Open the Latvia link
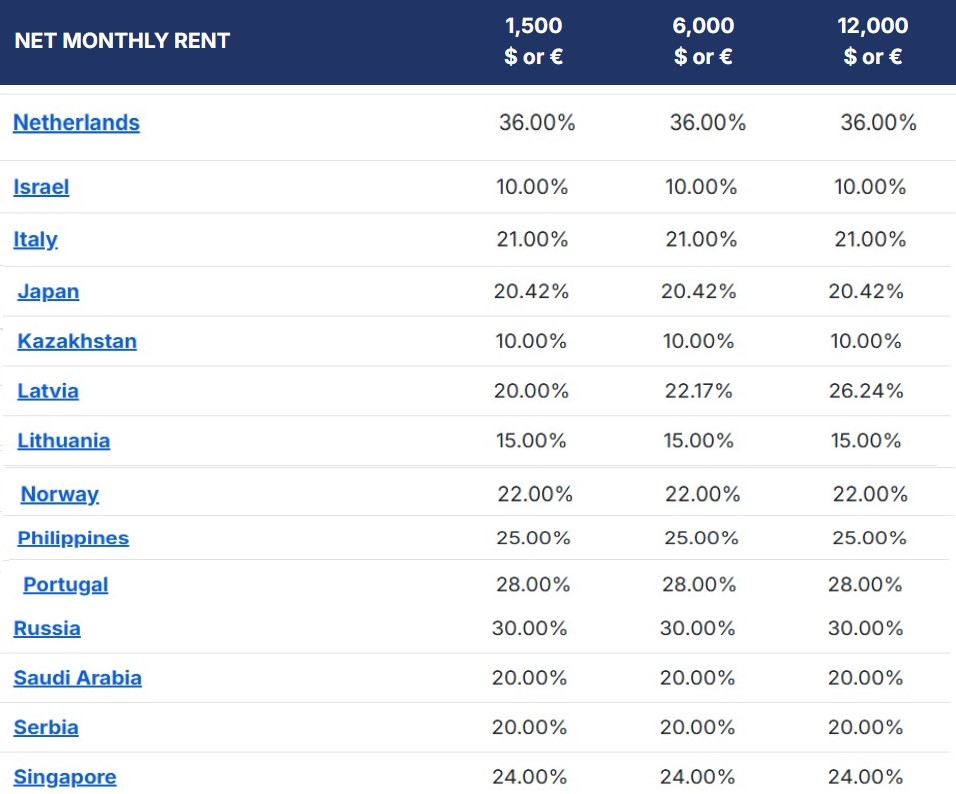956x794 pixels. pos(48,392)
